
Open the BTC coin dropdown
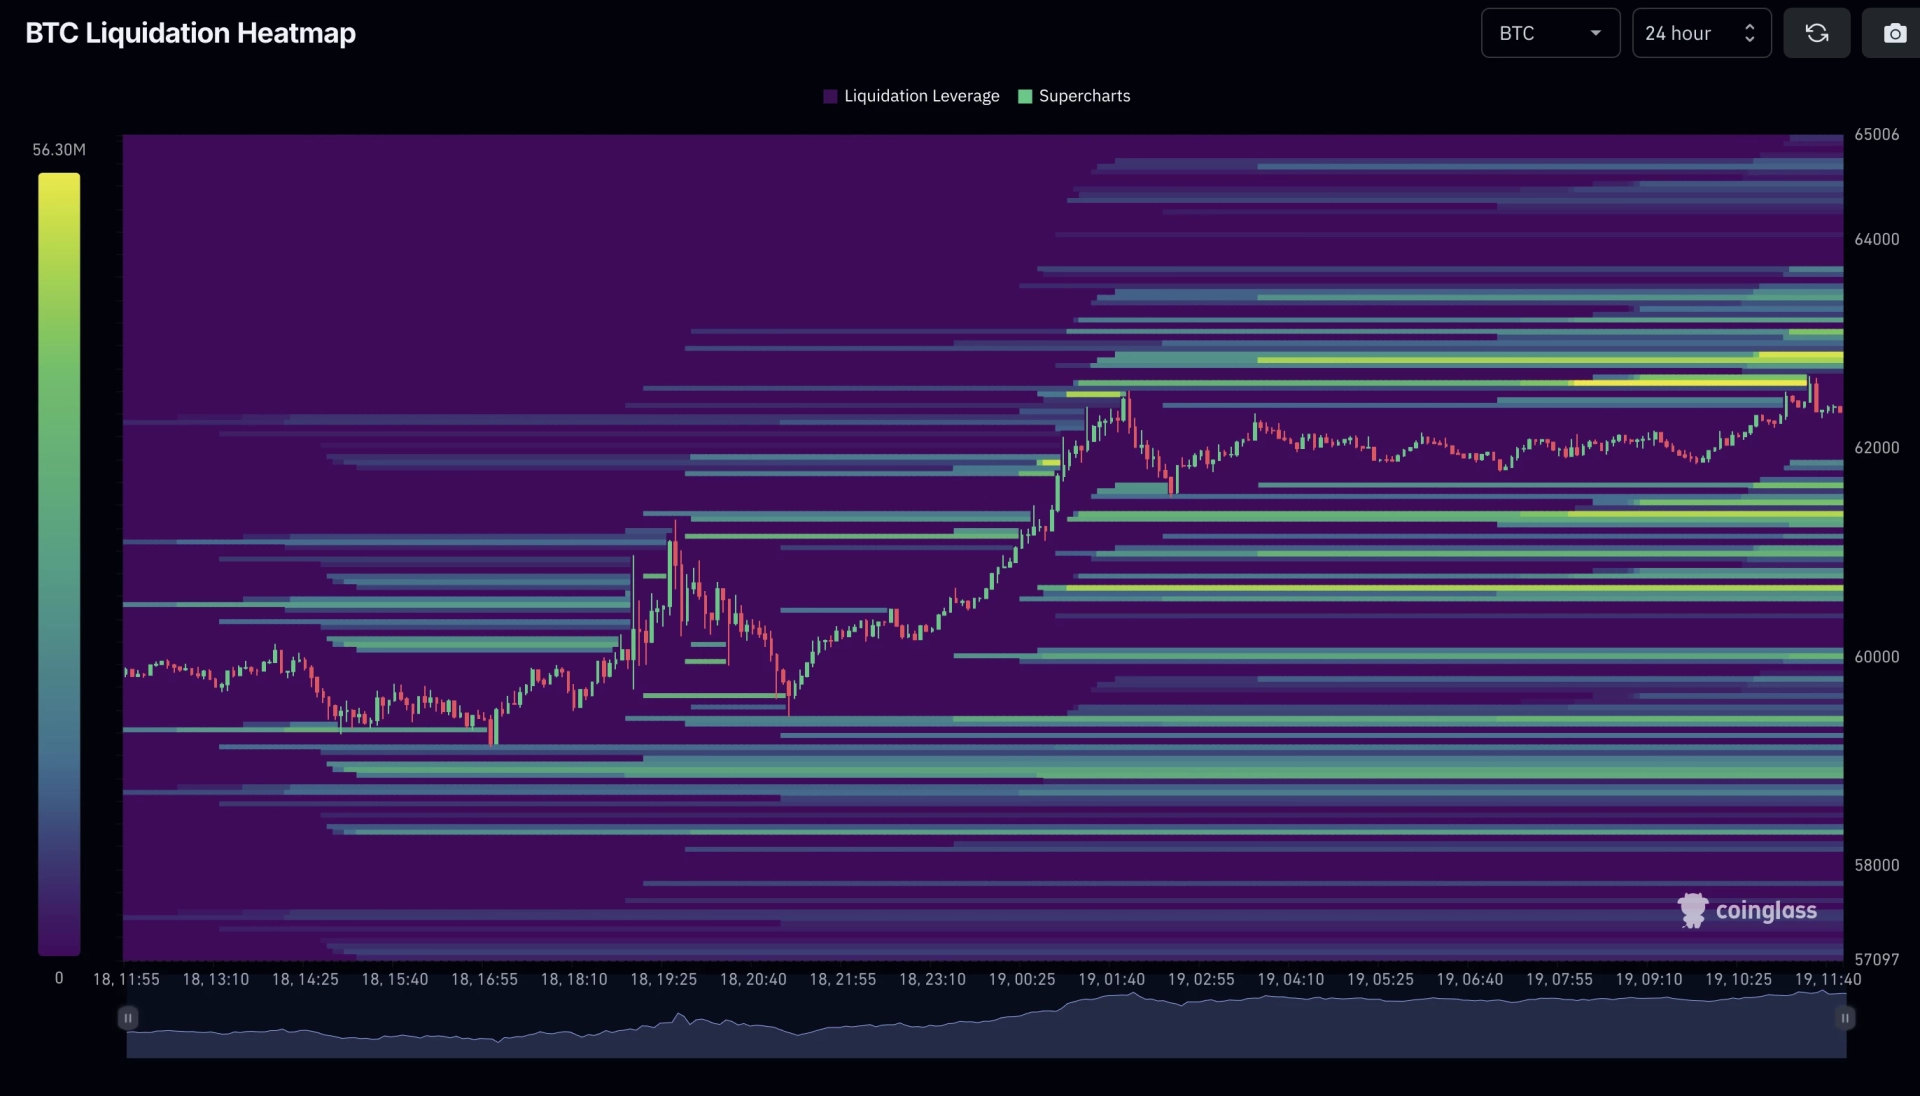point(1550,33)
